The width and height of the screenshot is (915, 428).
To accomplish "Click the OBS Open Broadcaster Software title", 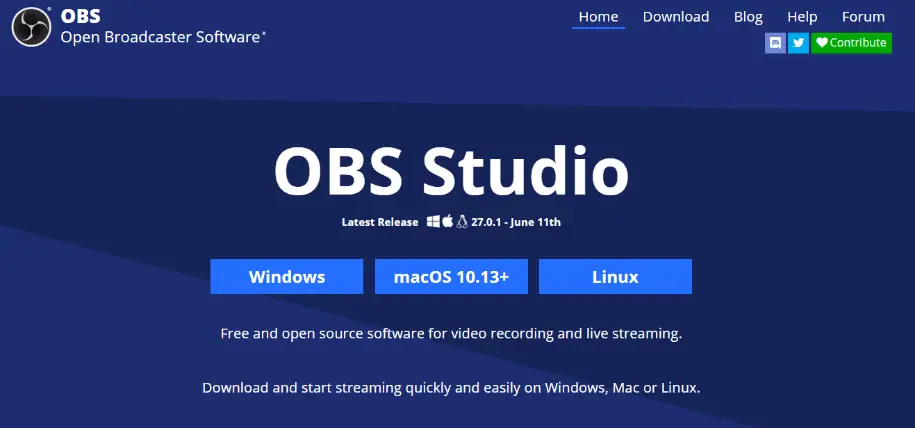I will point(163,27).
